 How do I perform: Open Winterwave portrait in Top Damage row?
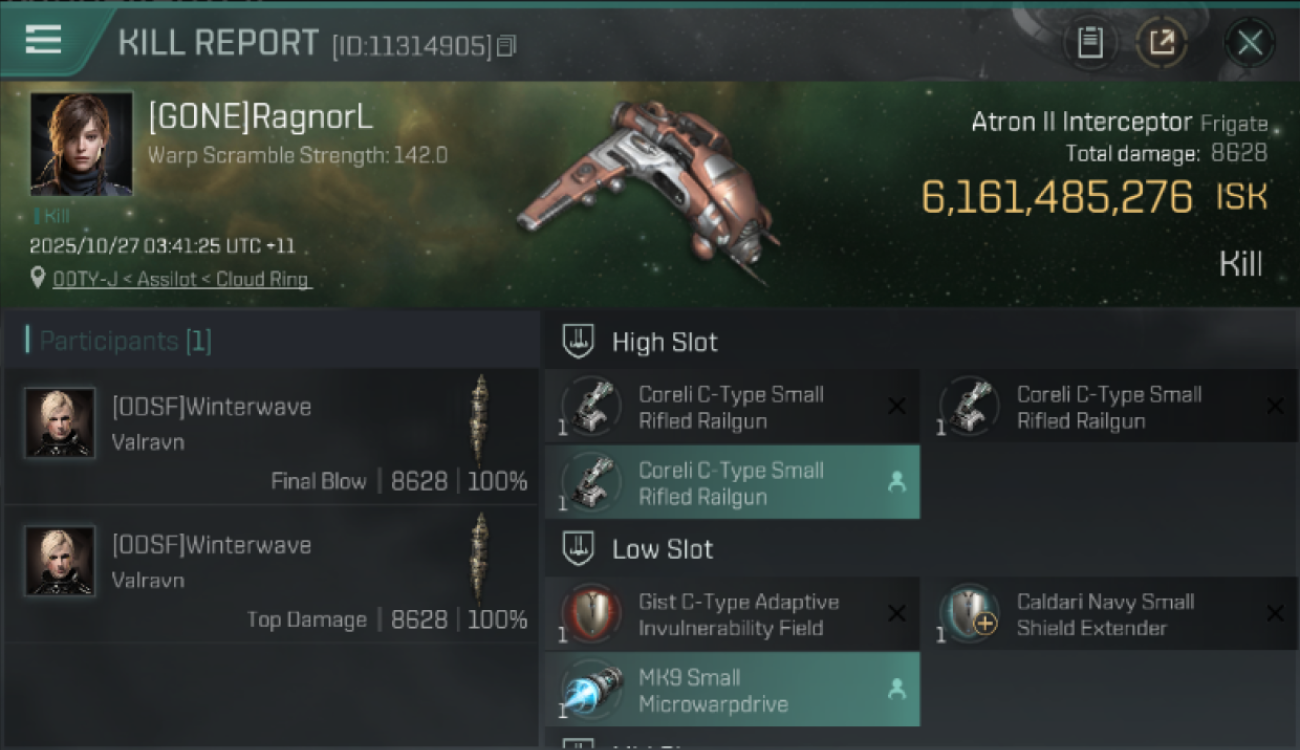tap(60, 561)
